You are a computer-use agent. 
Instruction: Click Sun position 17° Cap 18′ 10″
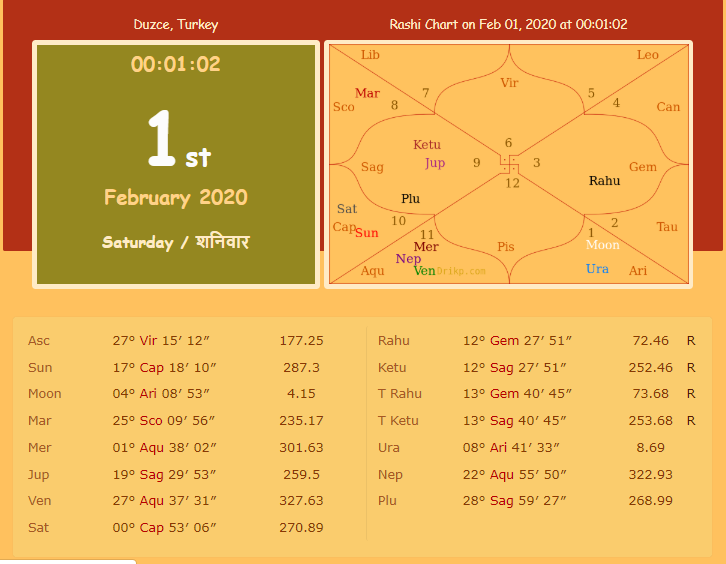coord(164,368)
